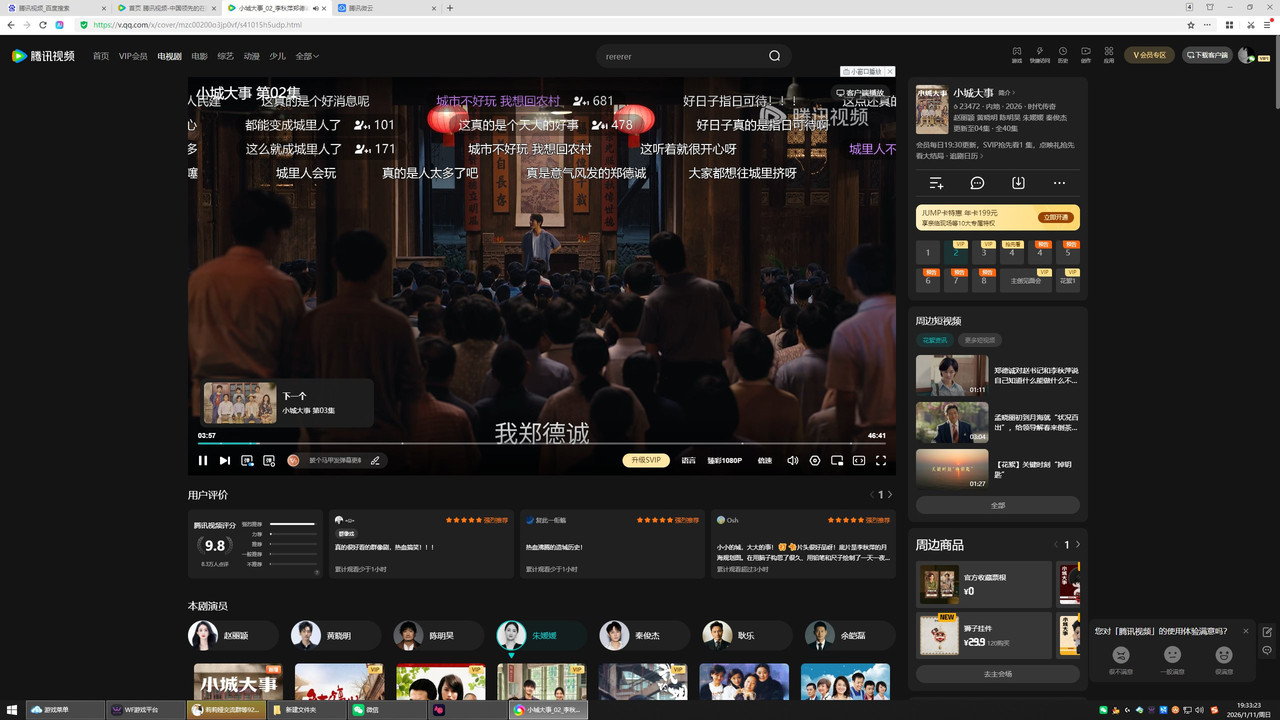The image size is (1280, 720).
Task: Go to next page of 用户评价
Action: click(890, 494)
